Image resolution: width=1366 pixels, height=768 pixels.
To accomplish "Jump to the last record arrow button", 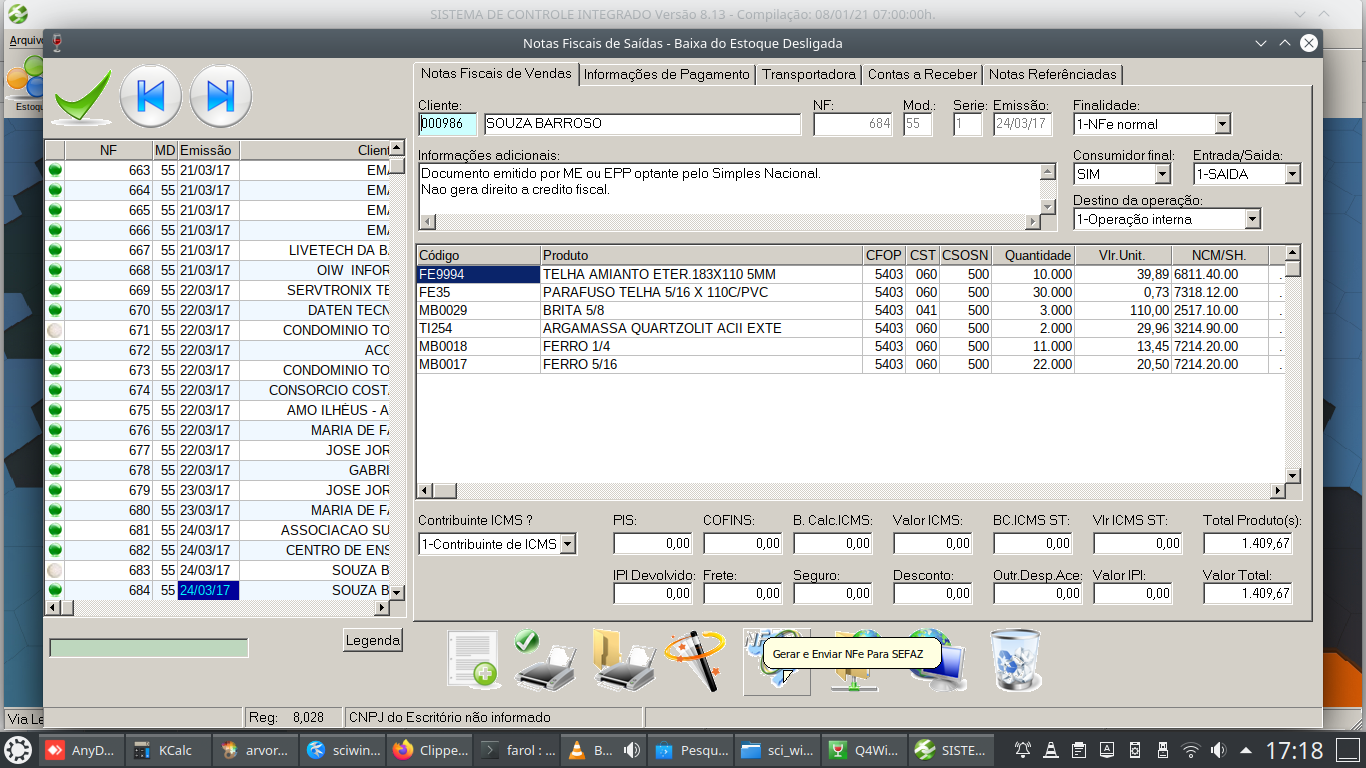I will (220, 96).
